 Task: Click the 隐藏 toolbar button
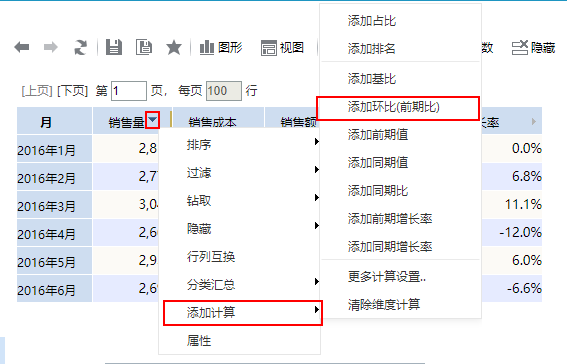pyautogui.click(x=533, y=47)
